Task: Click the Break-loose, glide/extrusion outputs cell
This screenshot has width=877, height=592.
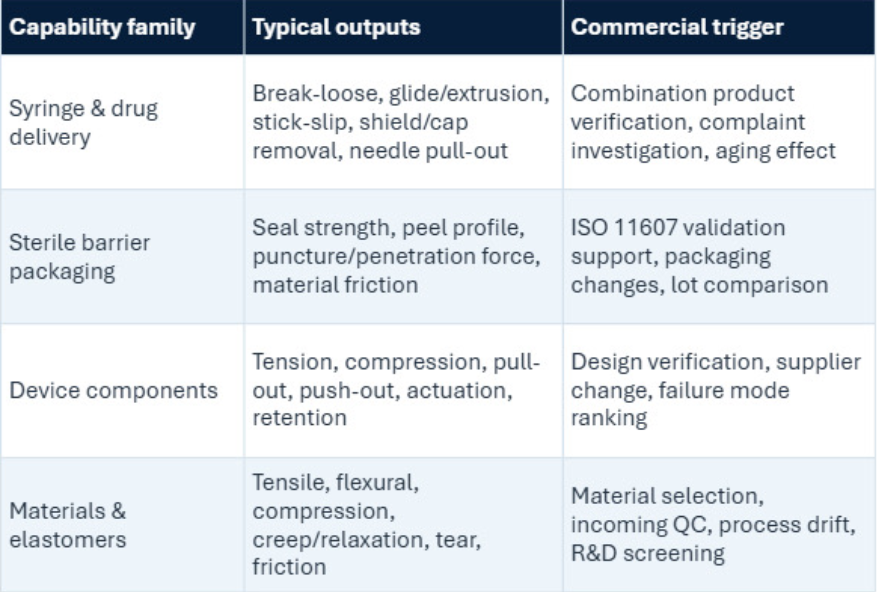Action: tap(403, 122)
